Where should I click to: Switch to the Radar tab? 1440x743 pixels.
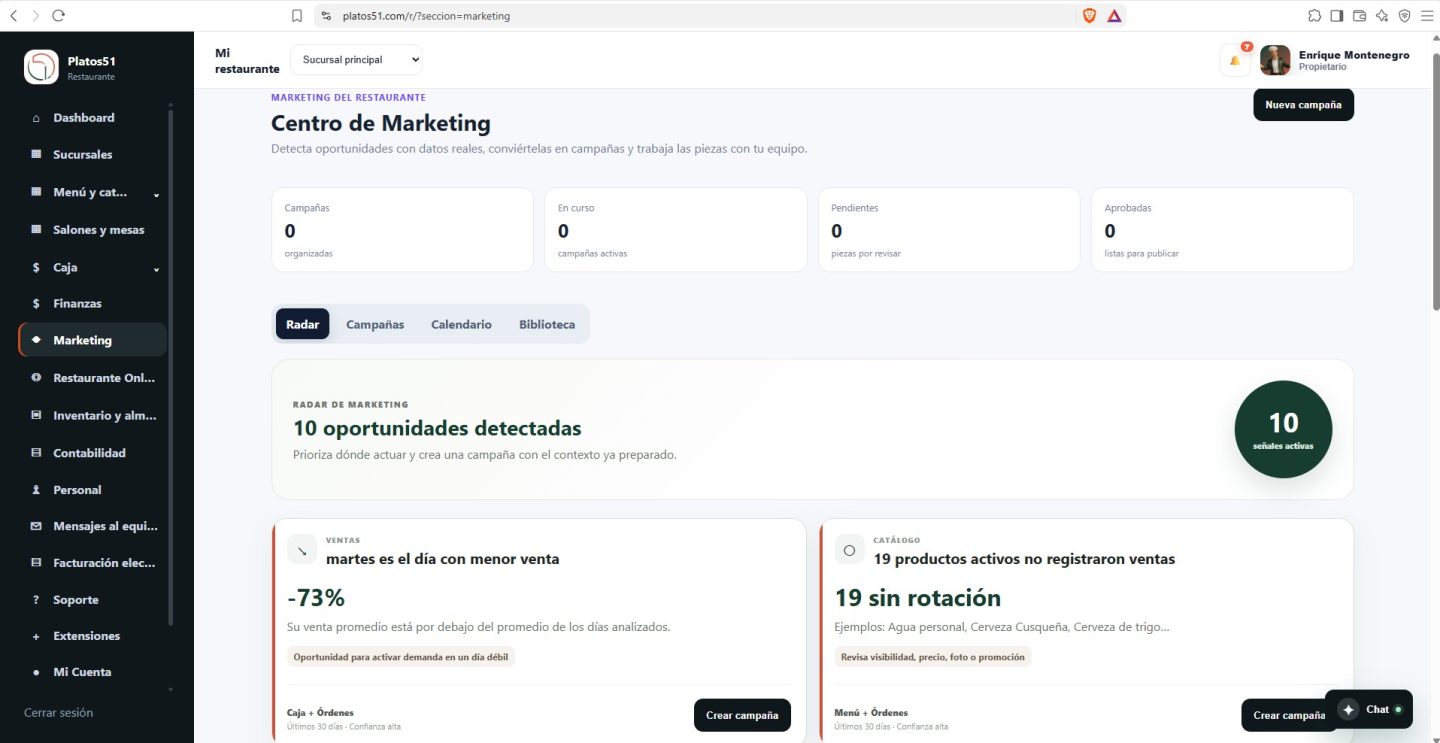tap(302, 324)
